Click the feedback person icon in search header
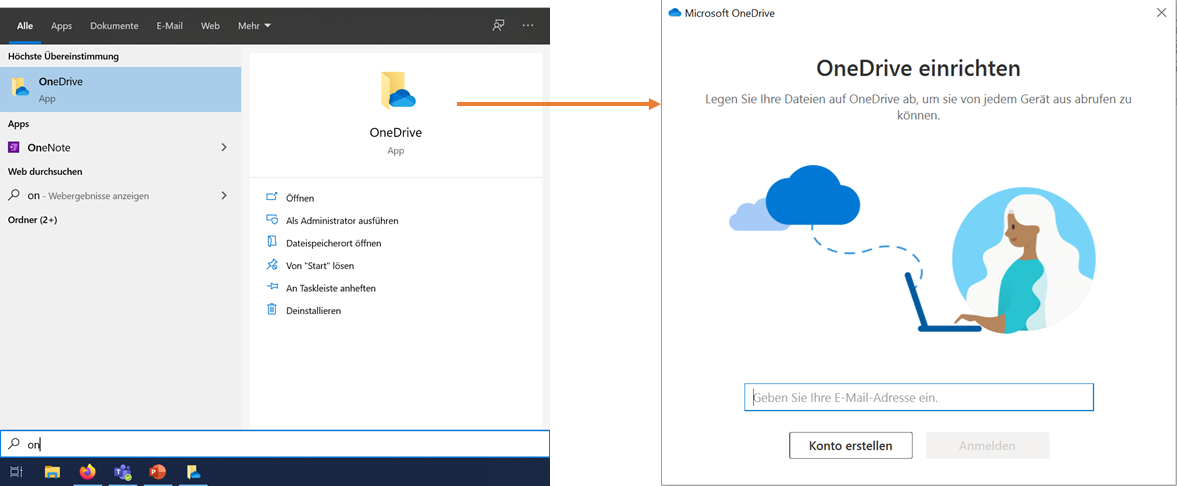The height and width of the screenshot is (486, 1177). point(498,26)
